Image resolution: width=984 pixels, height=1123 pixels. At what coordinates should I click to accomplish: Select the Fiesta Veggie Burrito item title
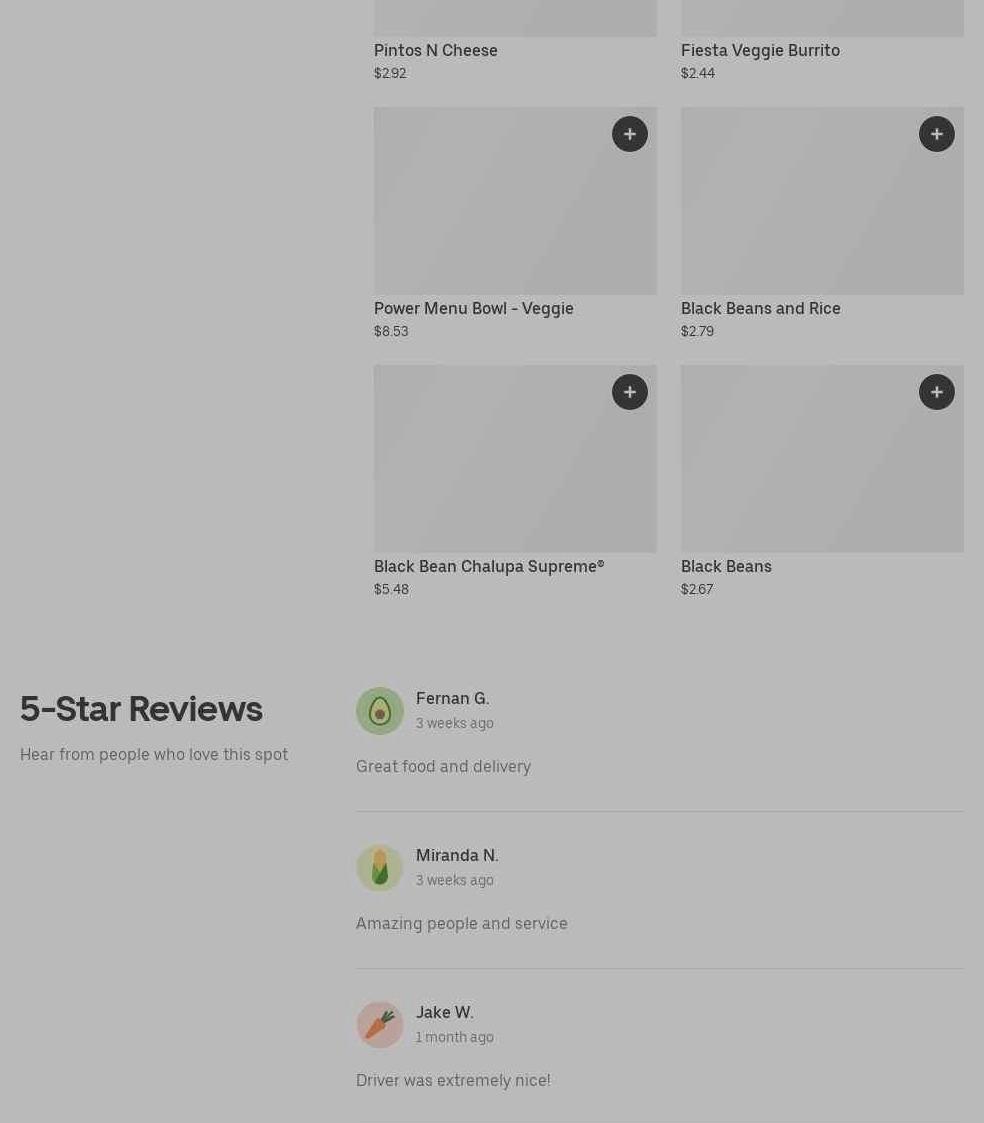pos(761,51)
